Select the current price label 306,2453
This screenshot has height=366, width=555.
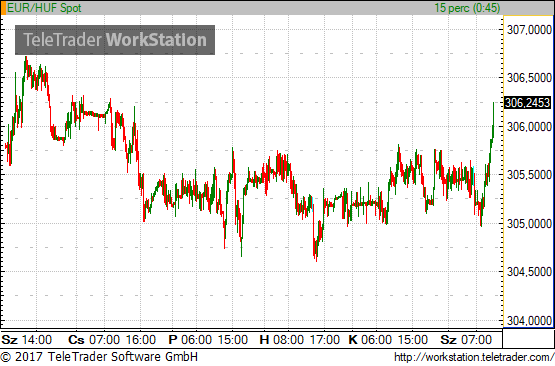pos(527,103)
